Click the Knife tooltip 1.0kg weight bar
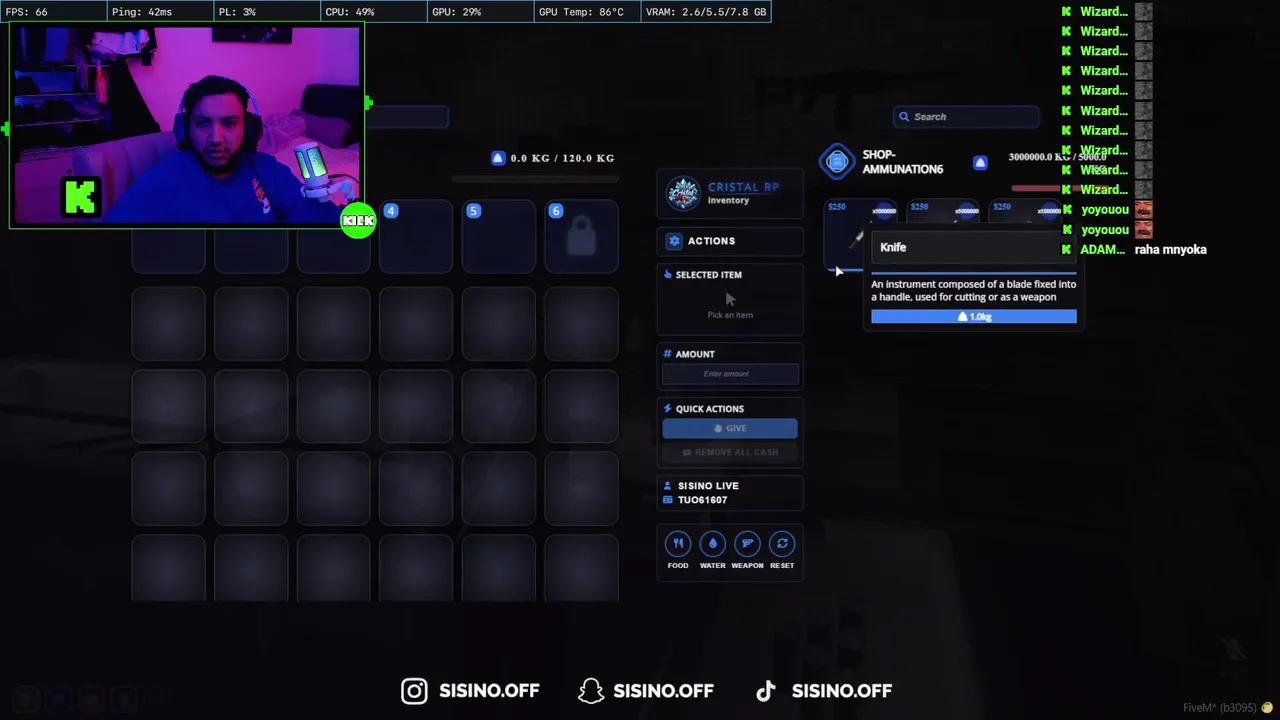The image size is (1280, 720). [x=974, y=317]
